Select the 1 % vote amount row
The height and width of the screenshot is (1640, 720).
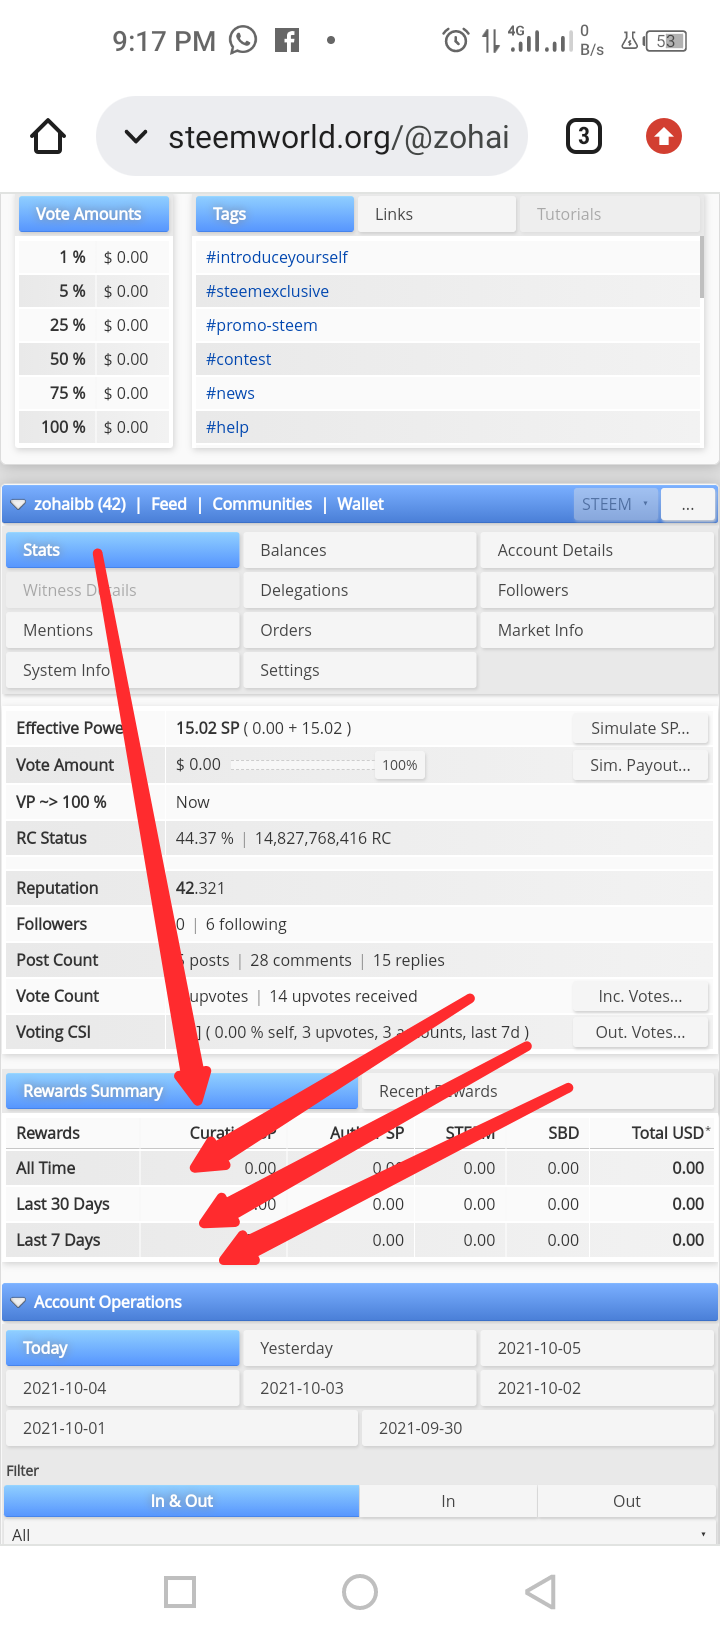[x=94, y=257]
